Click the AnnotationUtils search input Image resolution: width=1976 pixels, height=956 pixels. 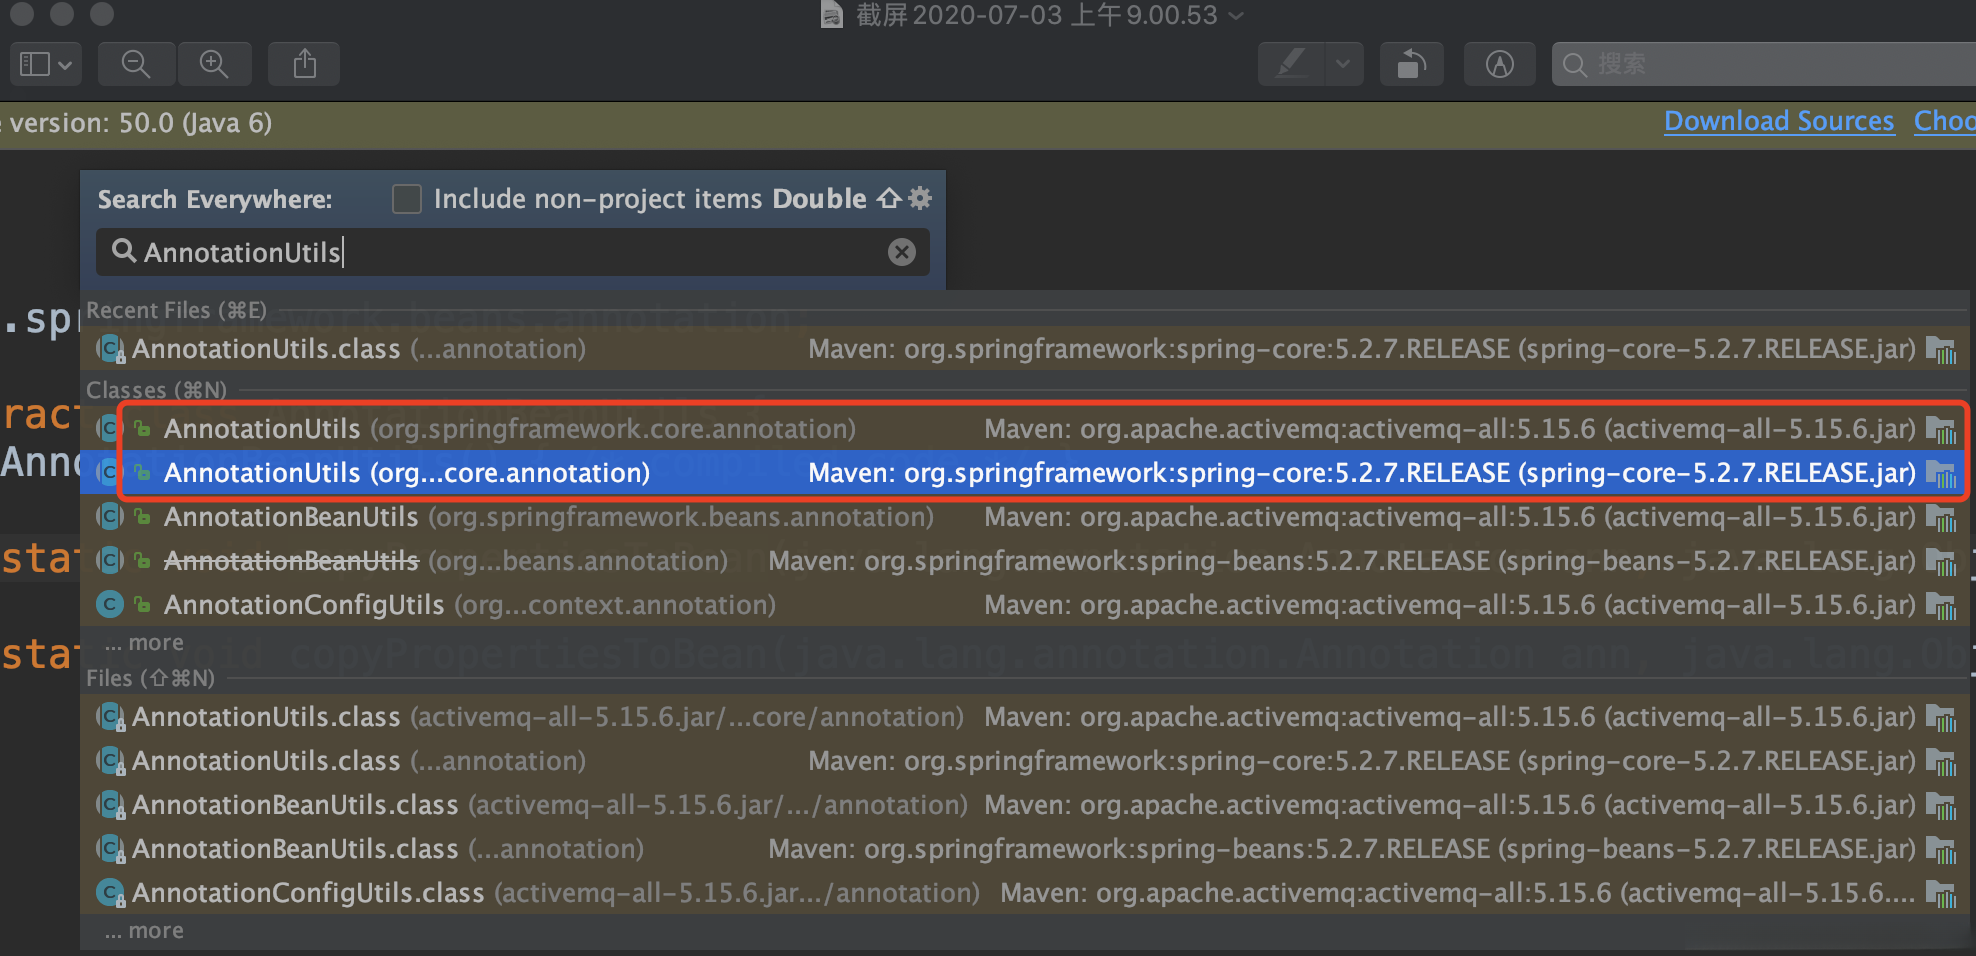point(513,252)
